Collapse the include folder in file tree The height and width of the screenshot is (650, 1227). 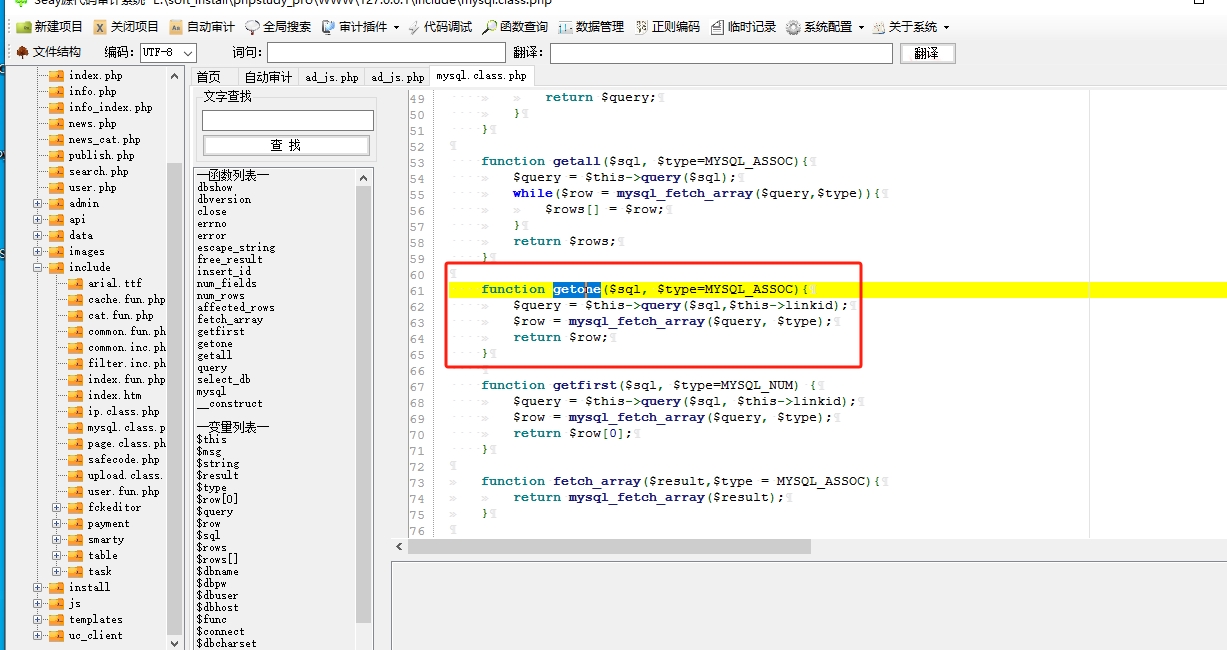click(38, 268)
